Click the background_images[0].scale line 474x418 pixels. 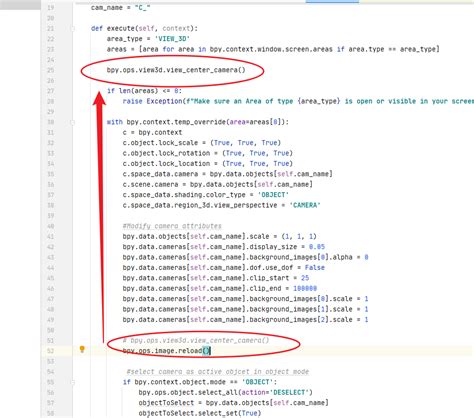click(x=245, y=299)
